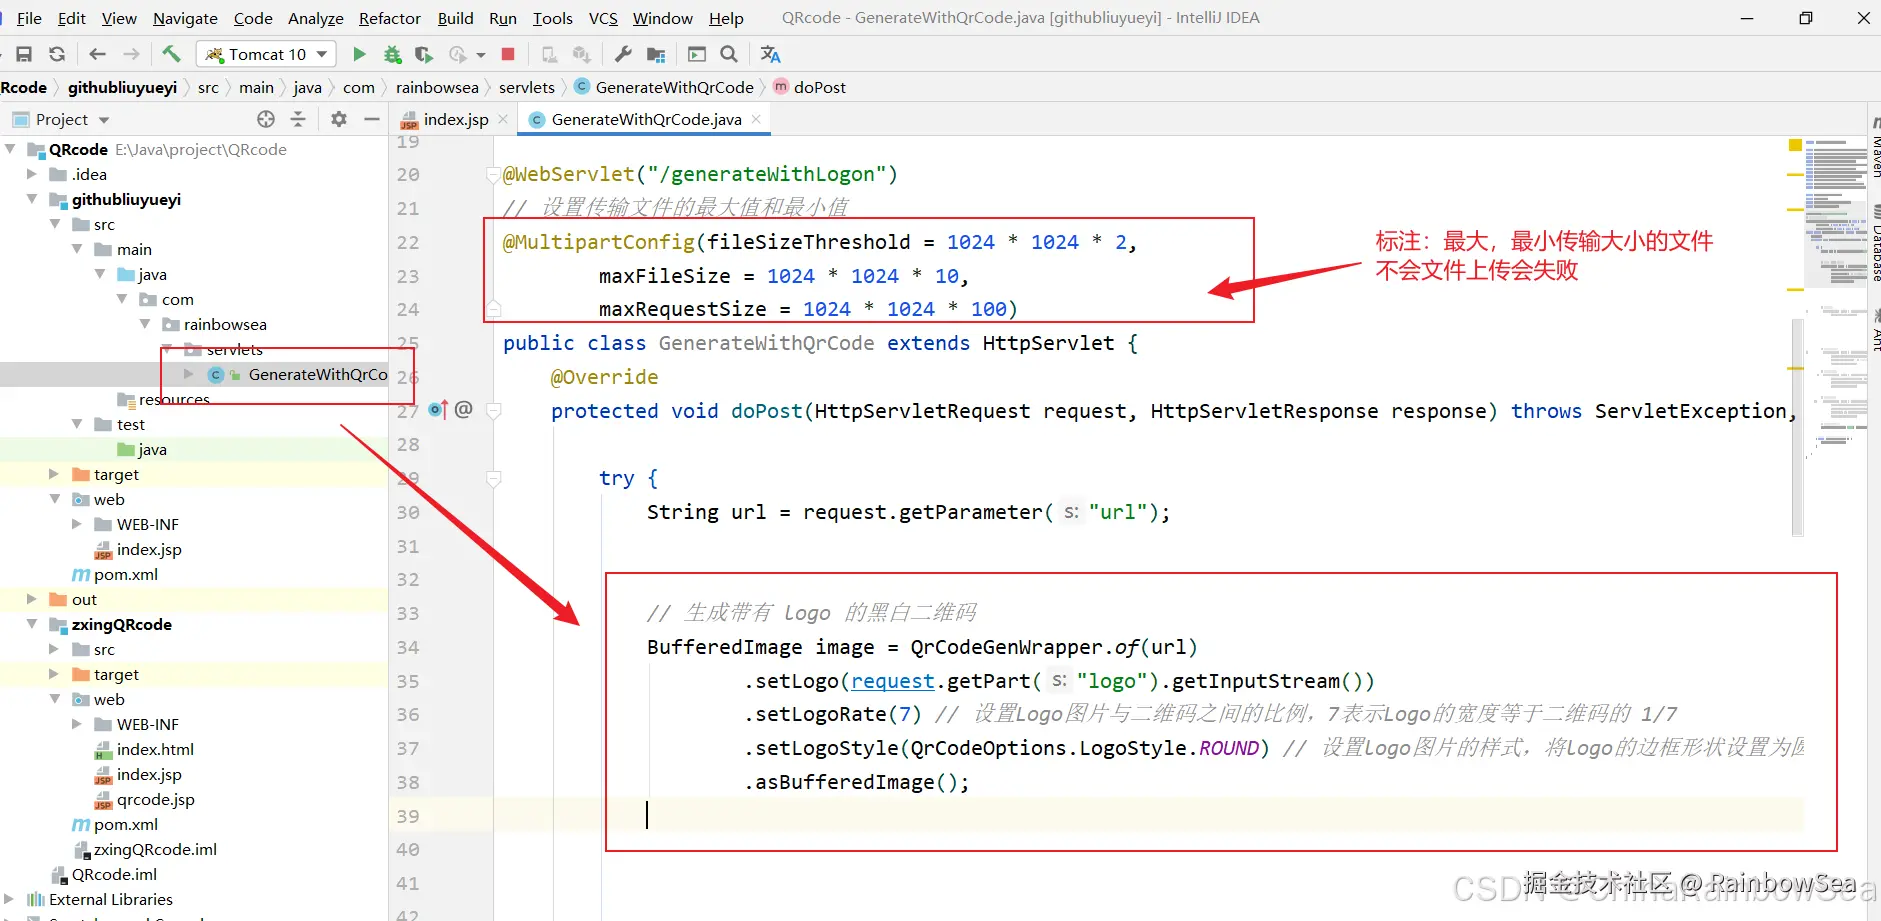1881x921 pixels.
Task: Click main in the breadcrumb bar
Action: (x=256, y=87)
